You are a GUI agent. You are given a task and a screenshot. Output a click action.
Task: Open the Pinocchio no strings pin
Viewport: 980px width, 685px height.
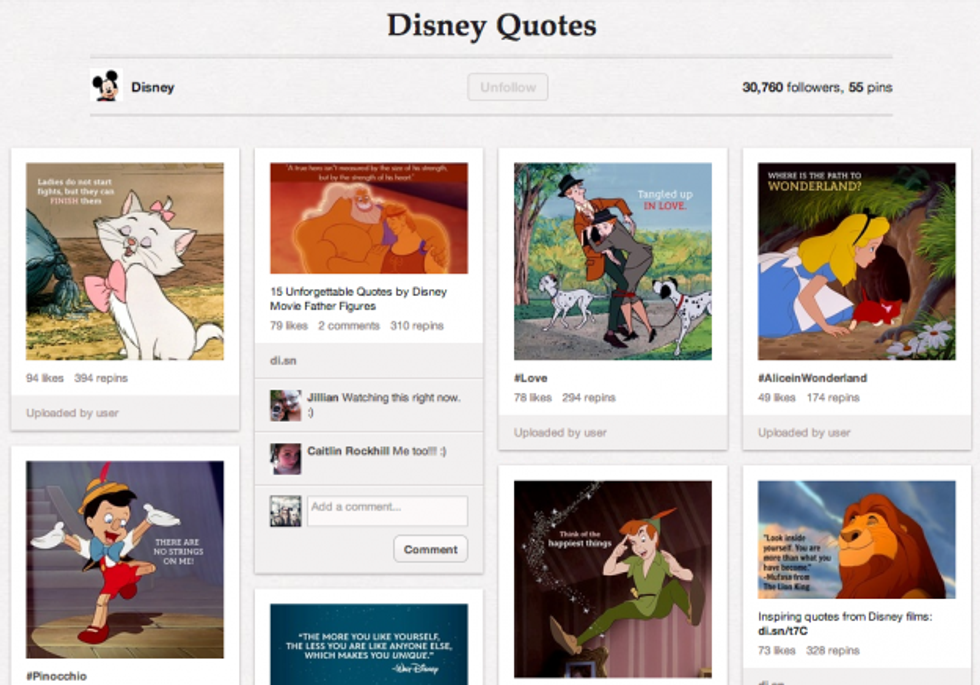[x=125, y=559]
